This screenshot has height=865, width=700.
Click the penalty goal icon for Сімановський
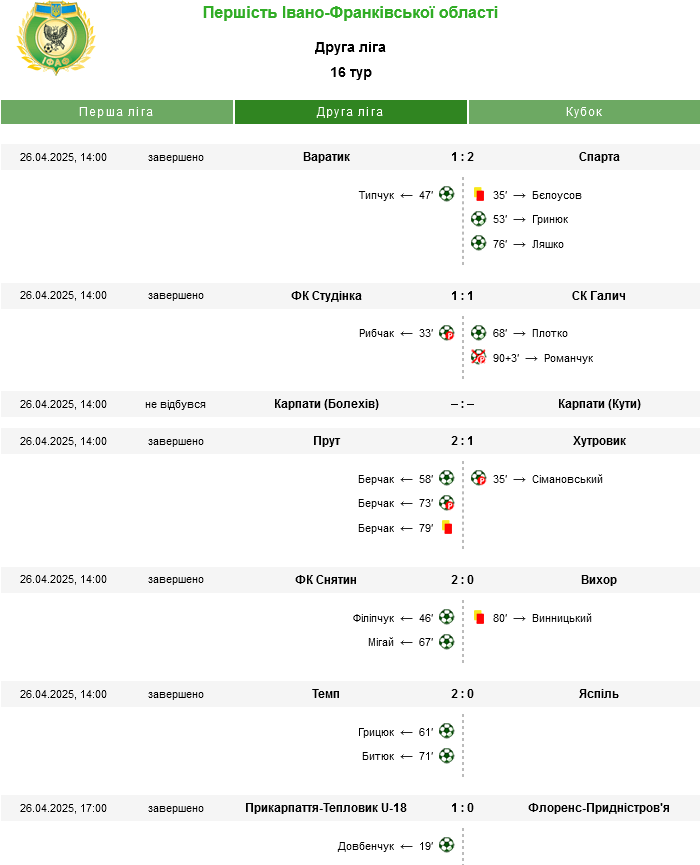(478, 478)
